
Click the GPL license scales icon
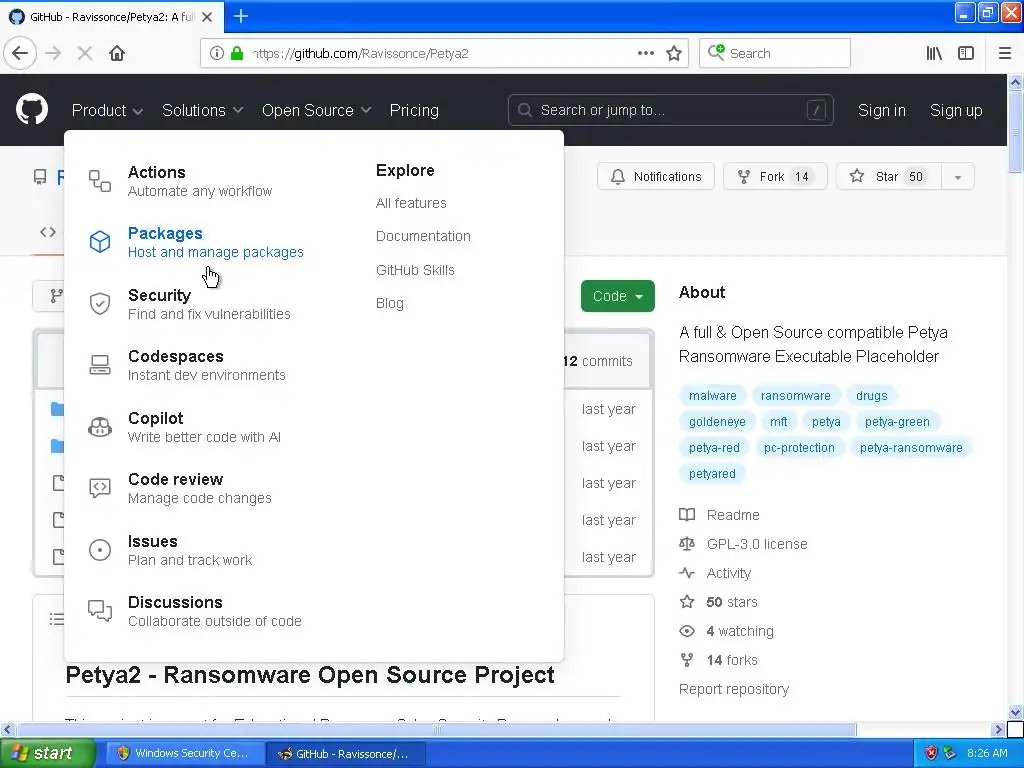tap(687, 543)
